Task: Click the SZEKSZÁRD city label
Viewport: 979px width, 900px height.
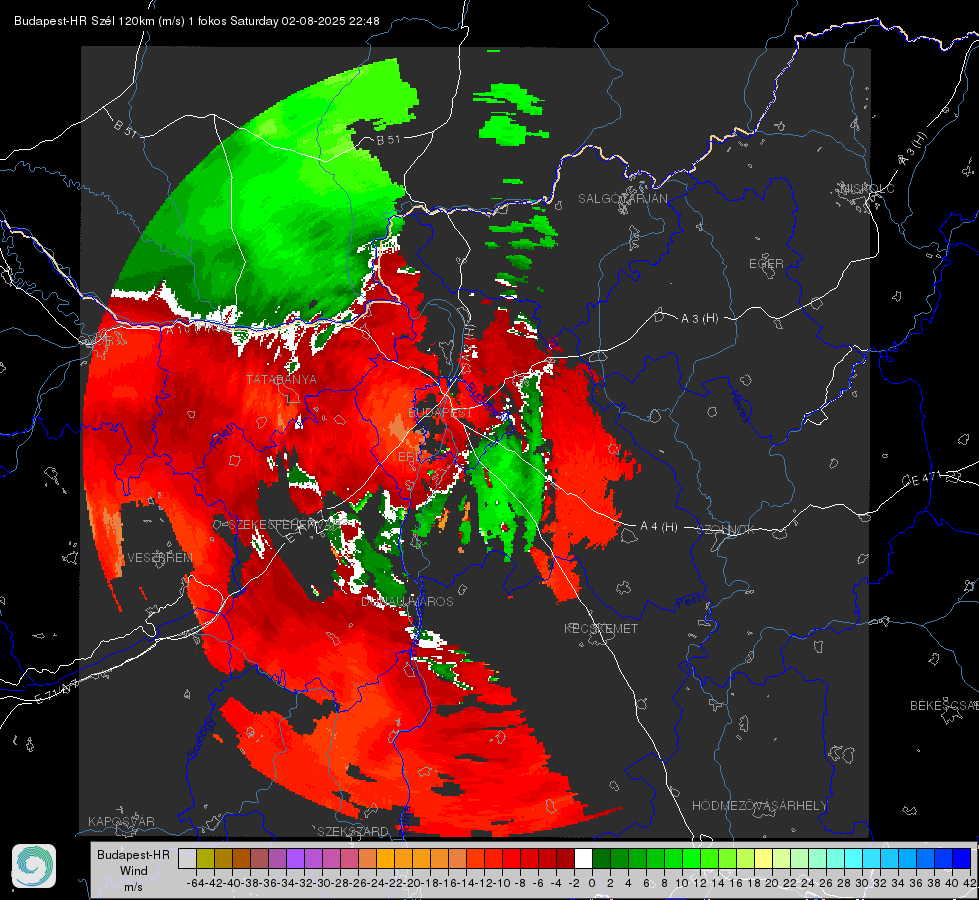Action: click(x=353, y=831)
